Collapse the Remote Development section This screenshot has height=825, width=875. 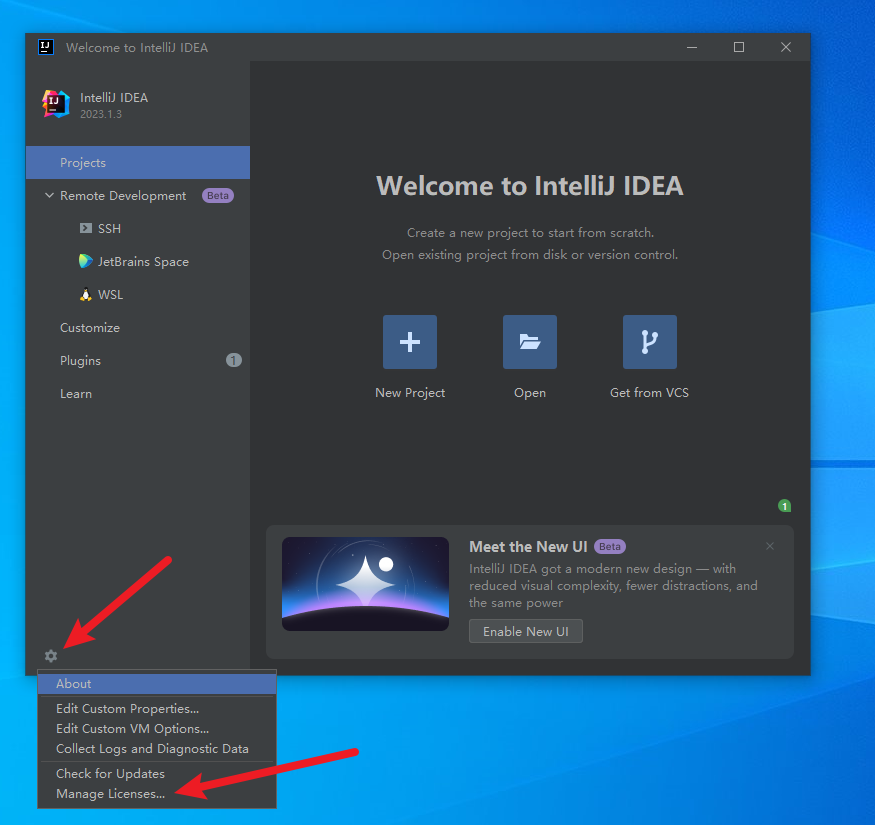(x=49, y=195)
